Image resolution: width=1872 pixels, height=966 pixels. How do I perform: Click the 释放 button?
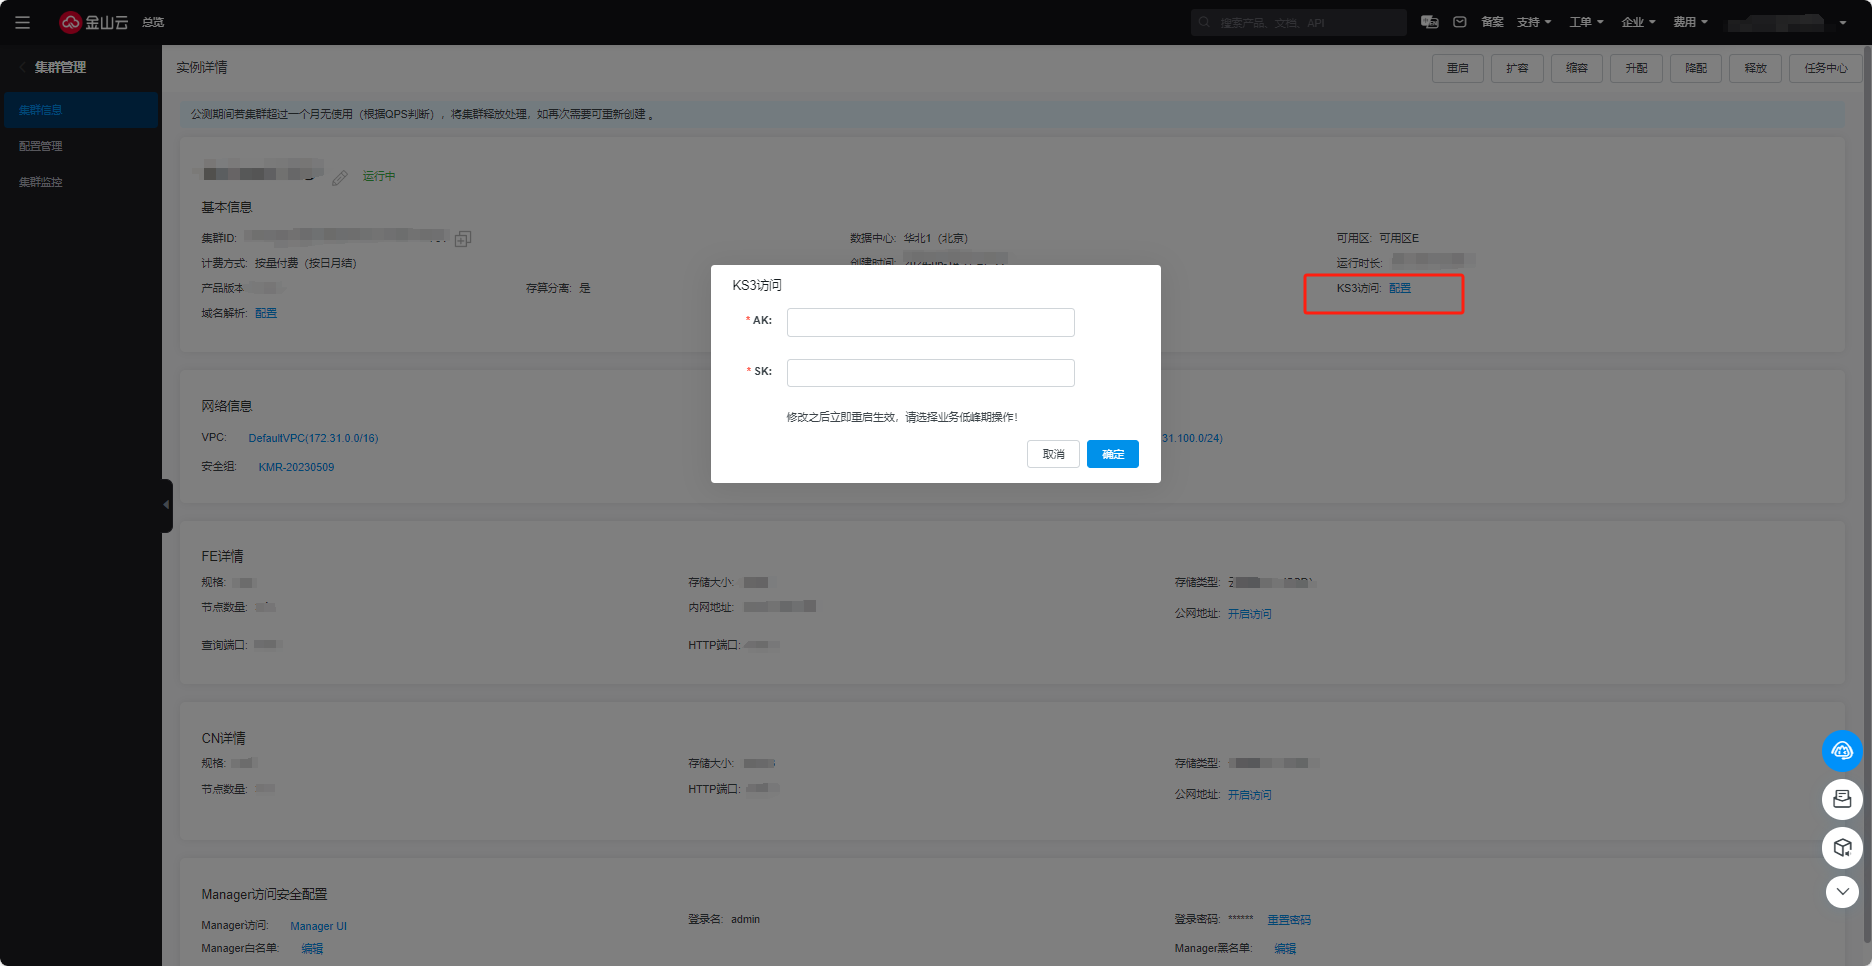[1755, 68]
